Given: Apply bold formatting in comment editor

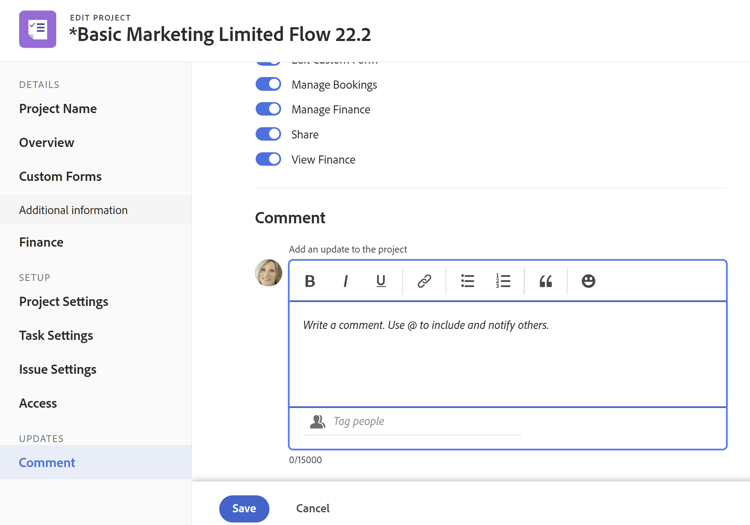Looking at the screenshot, I should pos(310,281).
